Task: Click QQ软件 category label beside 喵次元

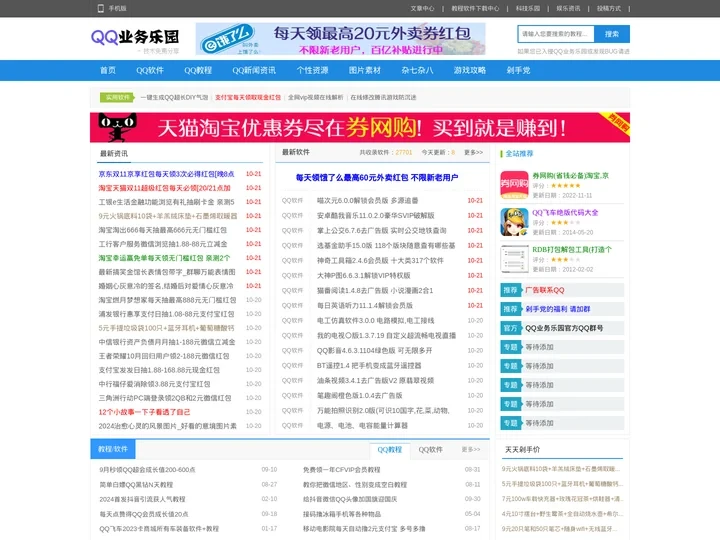Action: pos(292,201)
